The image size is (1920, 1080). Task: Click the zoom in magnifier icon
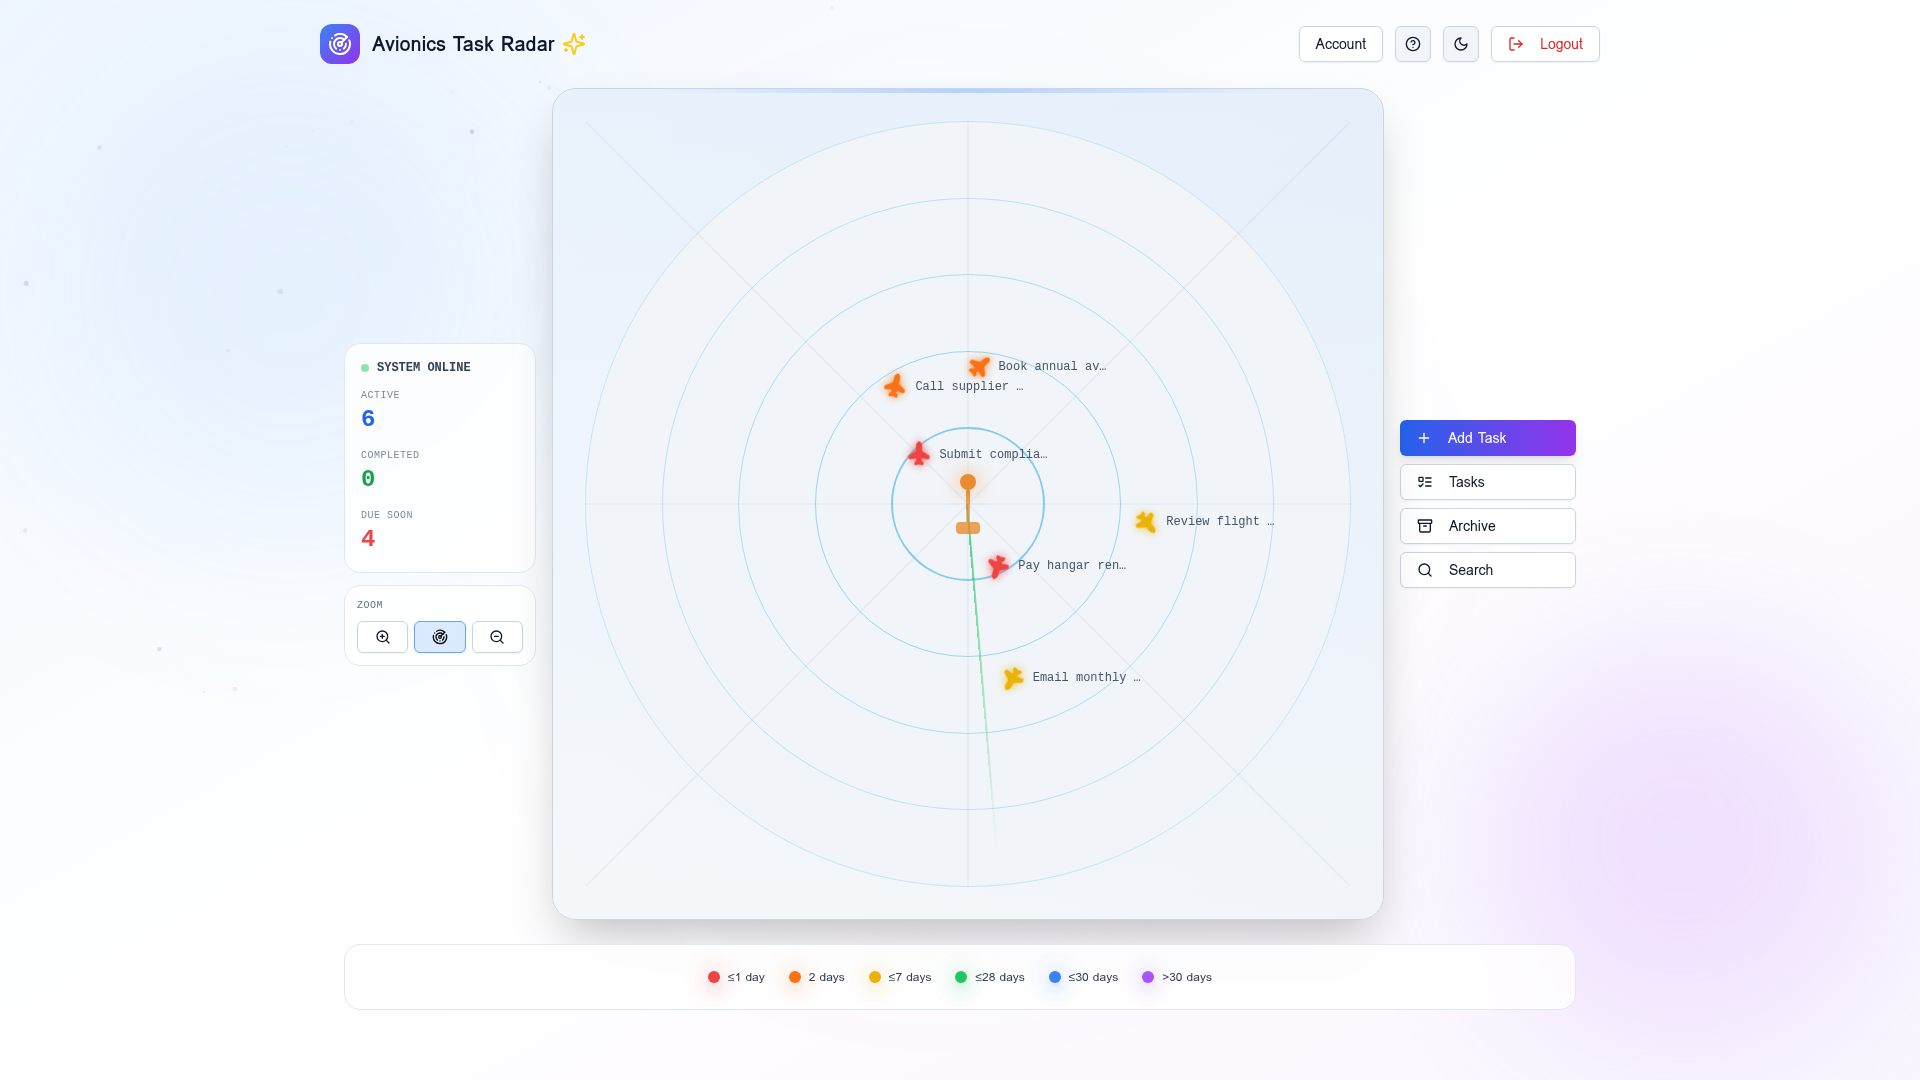383,637
